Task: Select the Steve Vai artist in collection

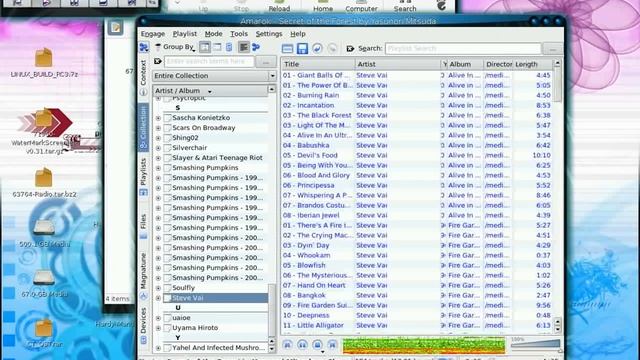Action: [215, 298]
